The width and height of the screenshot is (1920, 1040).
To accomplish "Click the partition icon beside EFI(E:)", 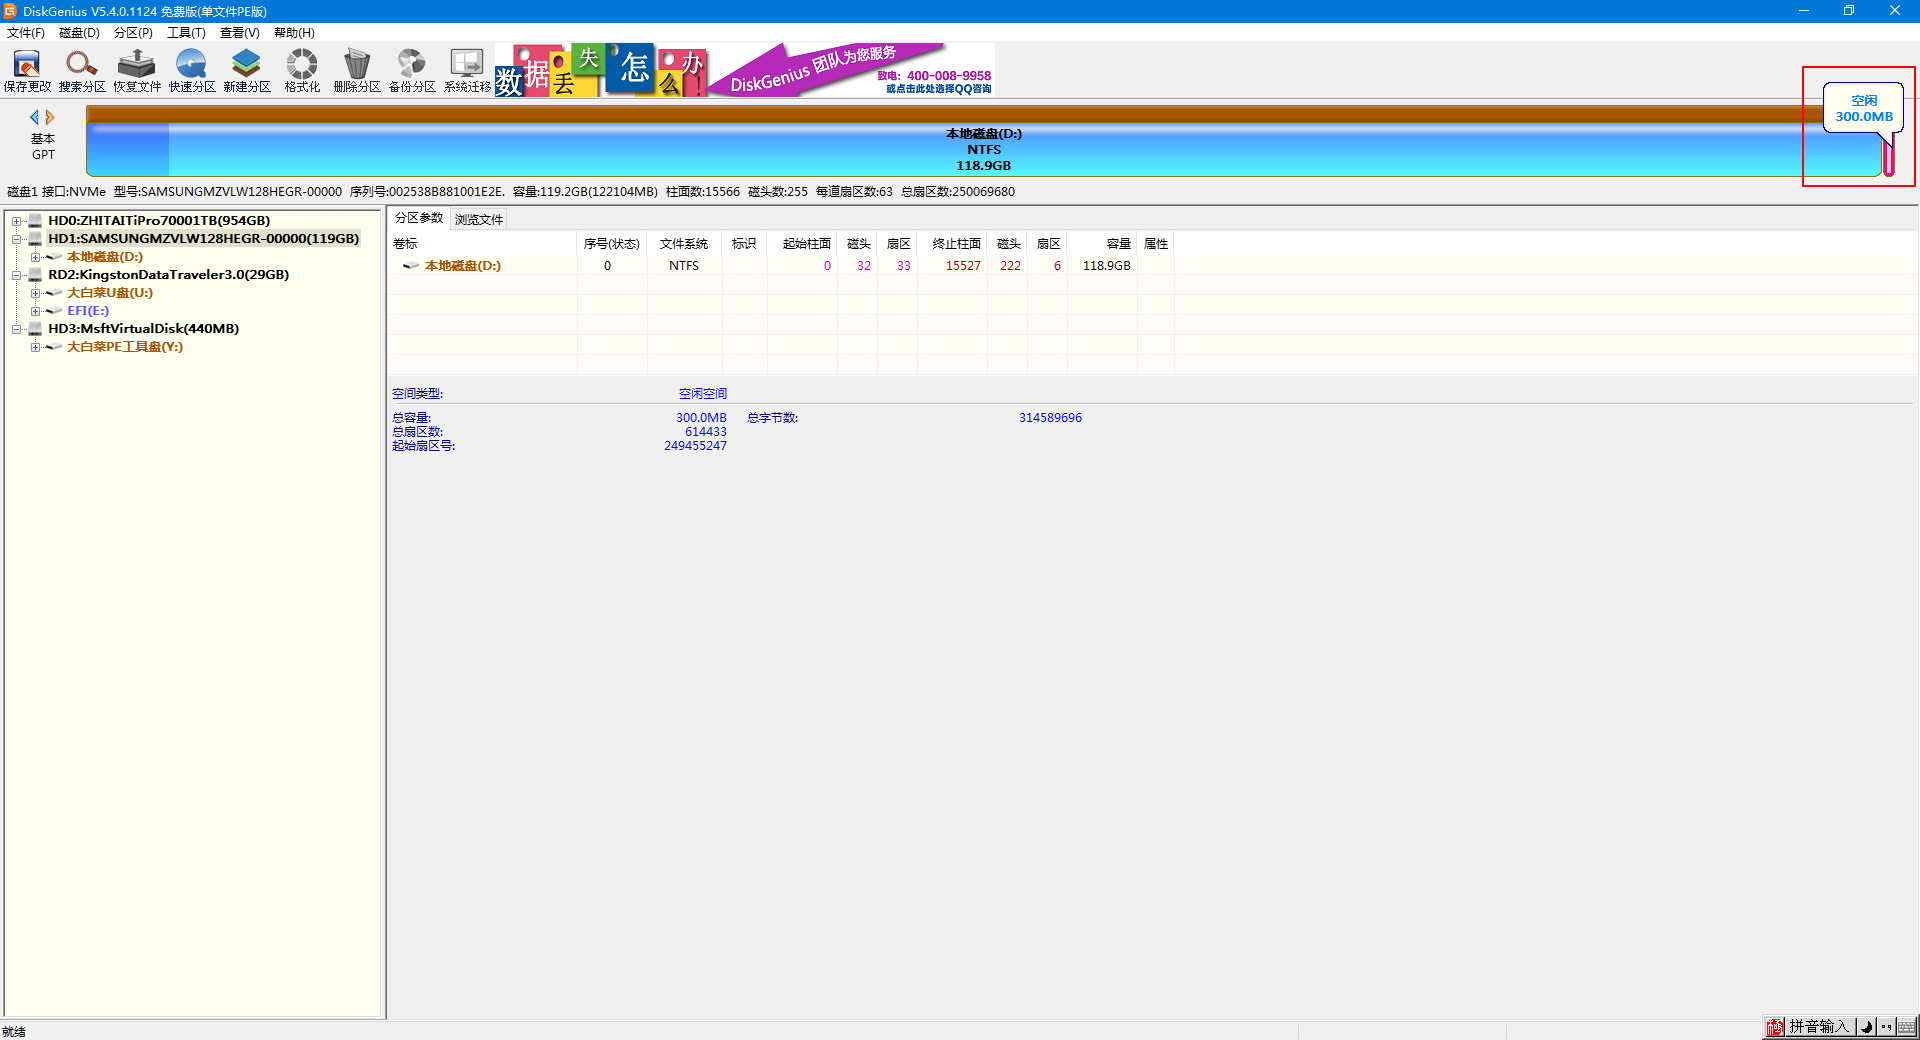I will pos(54,311).
